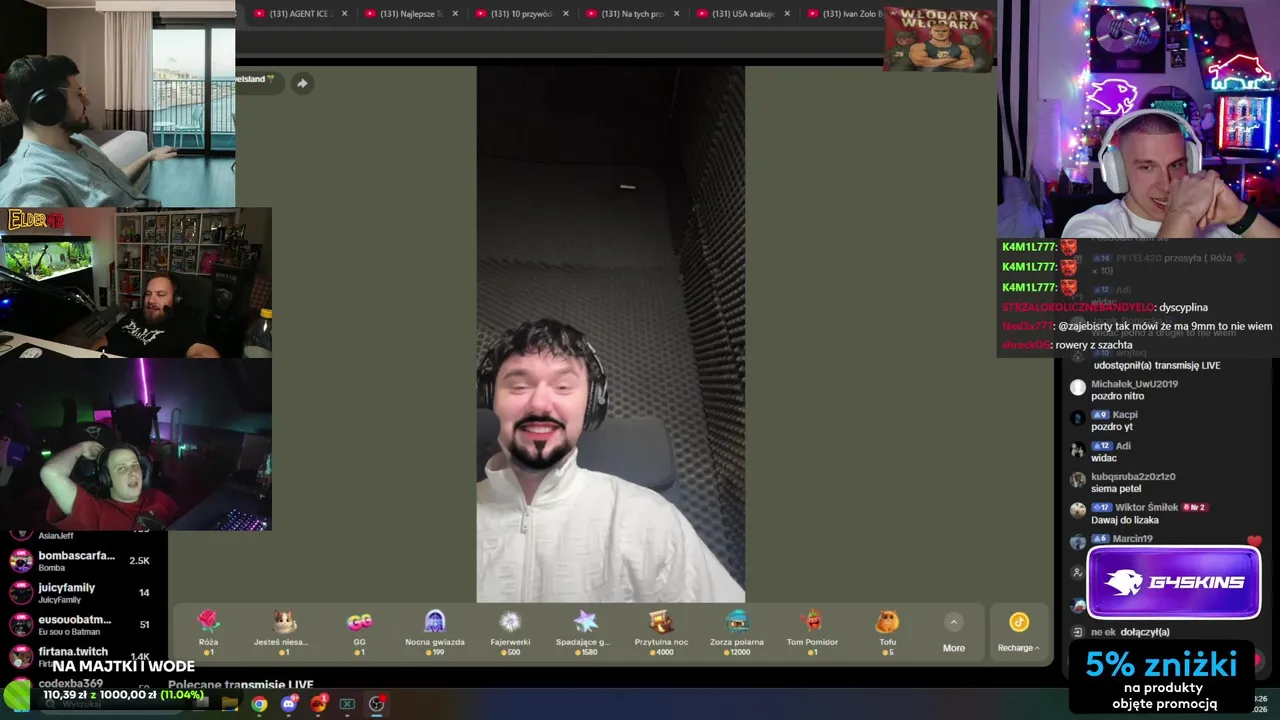The width and height of the screenshot is (1280, 720).
Task: Close the Na tych prz browser tab
Action: coord(677,14)
